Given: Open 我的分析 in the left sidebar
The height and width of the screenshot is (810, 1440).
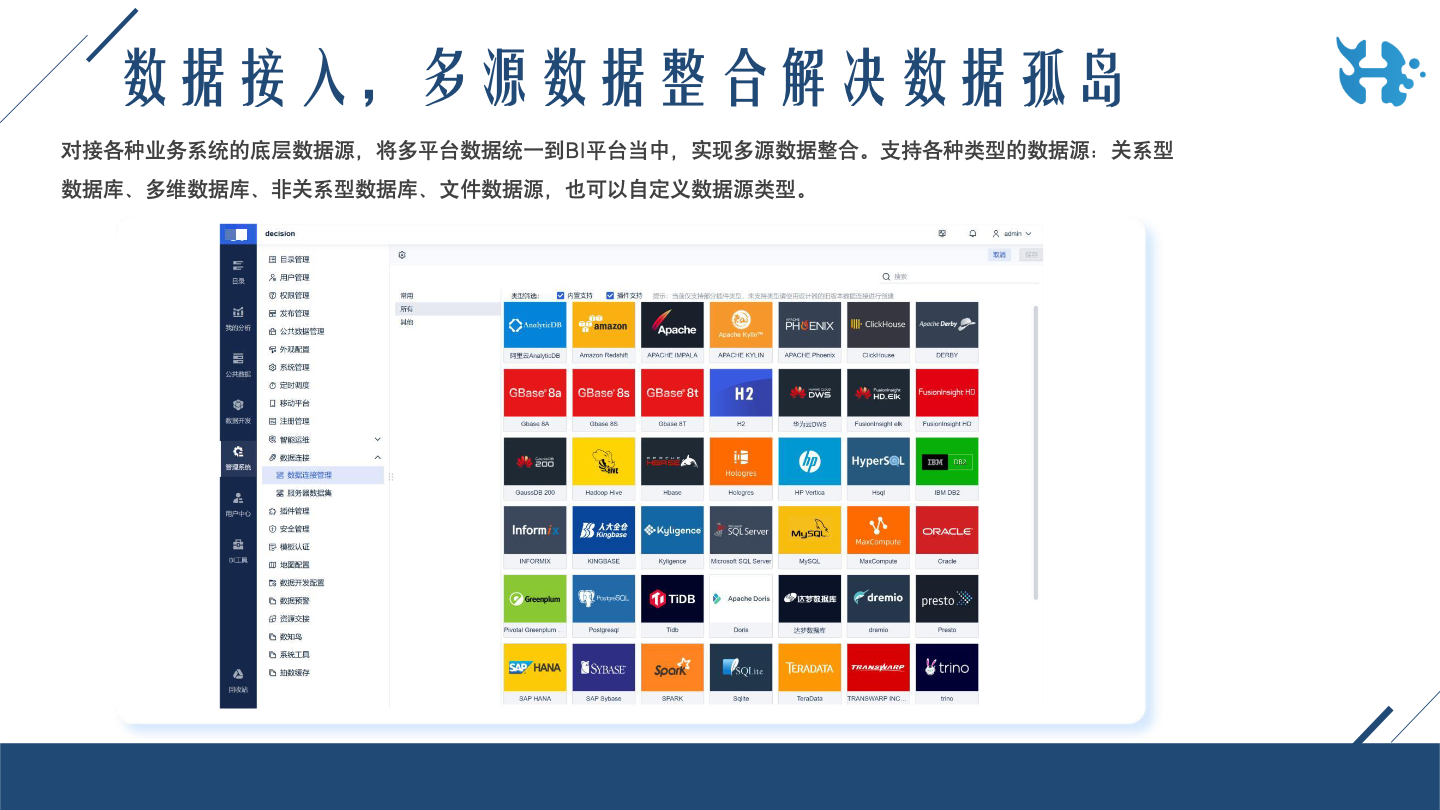Looking at the screenshot, I should (x=238, y=318).
